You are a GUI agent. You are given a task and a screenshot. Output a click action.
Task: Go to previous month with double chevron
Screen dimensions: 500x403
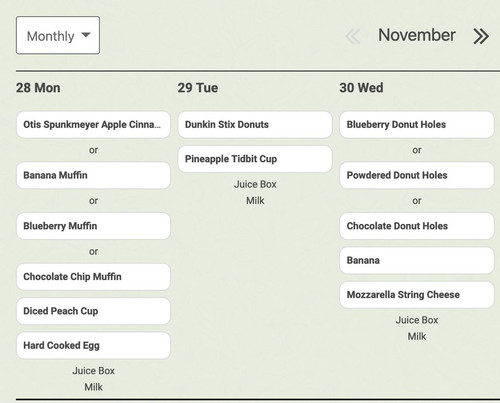353,36
